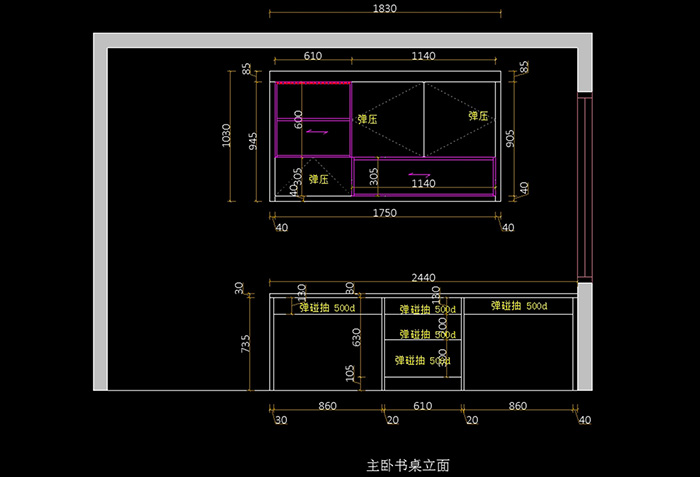The image size is (700, 477).
Task: Select the right desk drawer 弹碰抽 500d label
Action: (x=519, y=305)
